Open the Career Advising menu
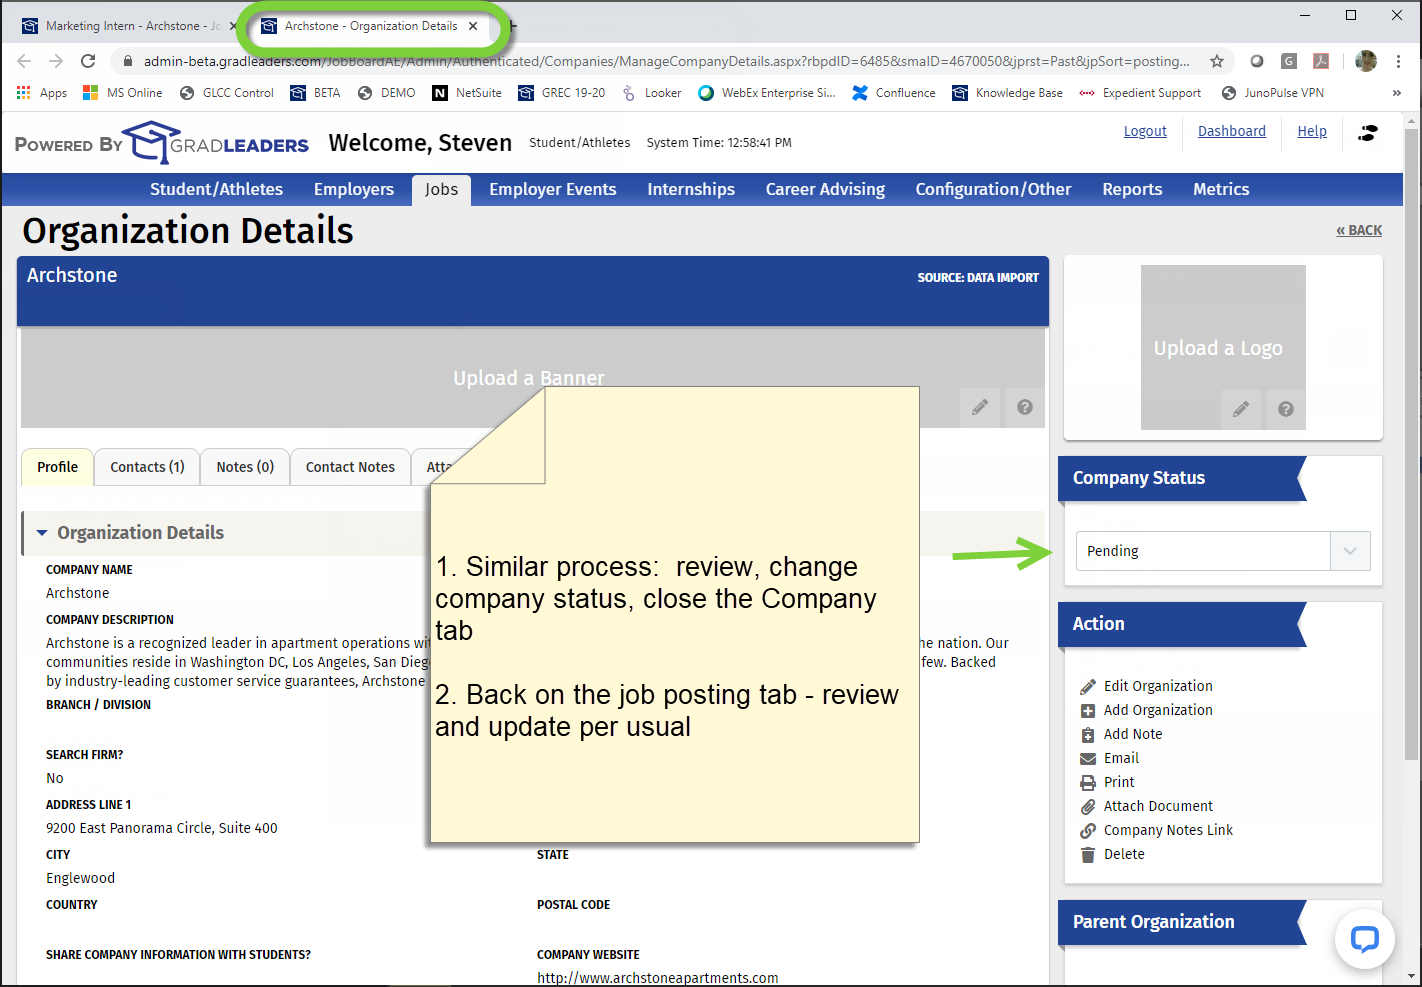The width and height of the screenshot is (1422, 987). click(825, 189)
